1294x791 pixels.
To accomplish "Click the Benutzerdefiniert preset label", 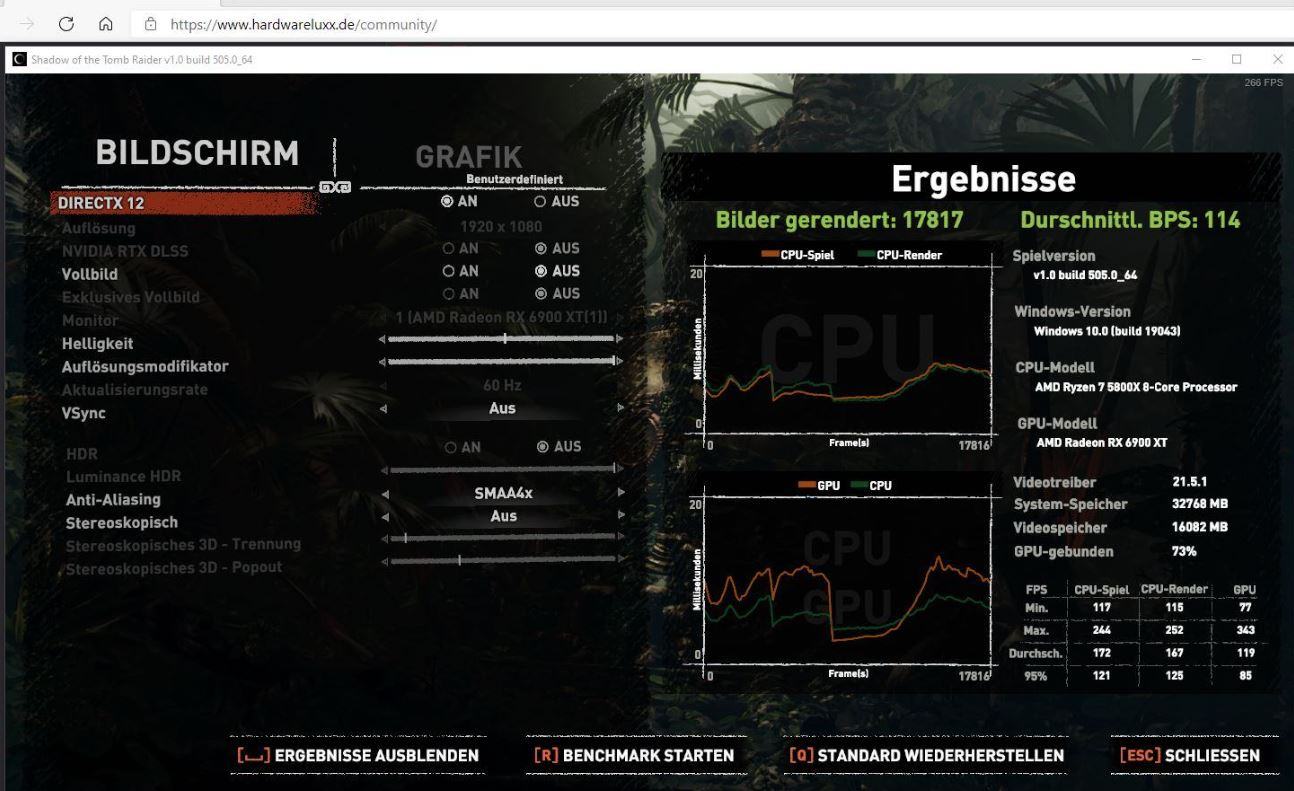I will point(514,180).
